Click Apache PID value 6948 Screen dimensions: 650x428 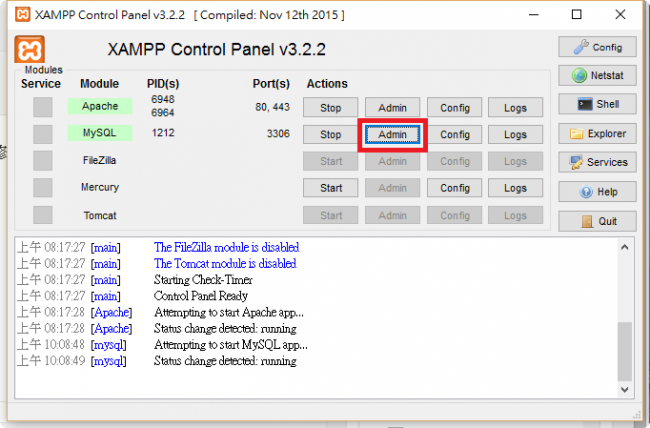point(163,99)
